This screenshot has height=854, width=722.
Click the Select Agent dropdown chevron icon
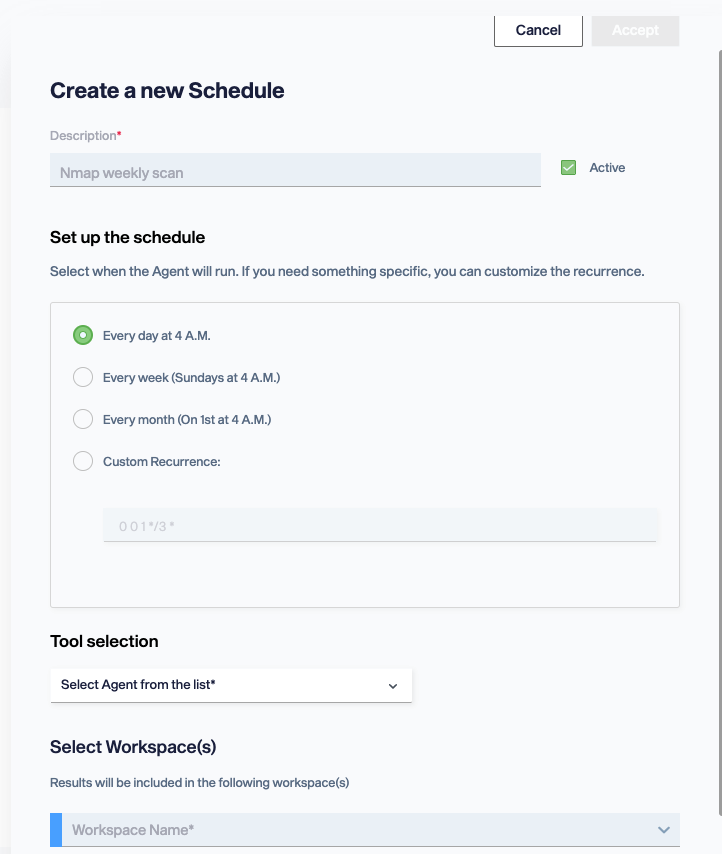(393, 686)
